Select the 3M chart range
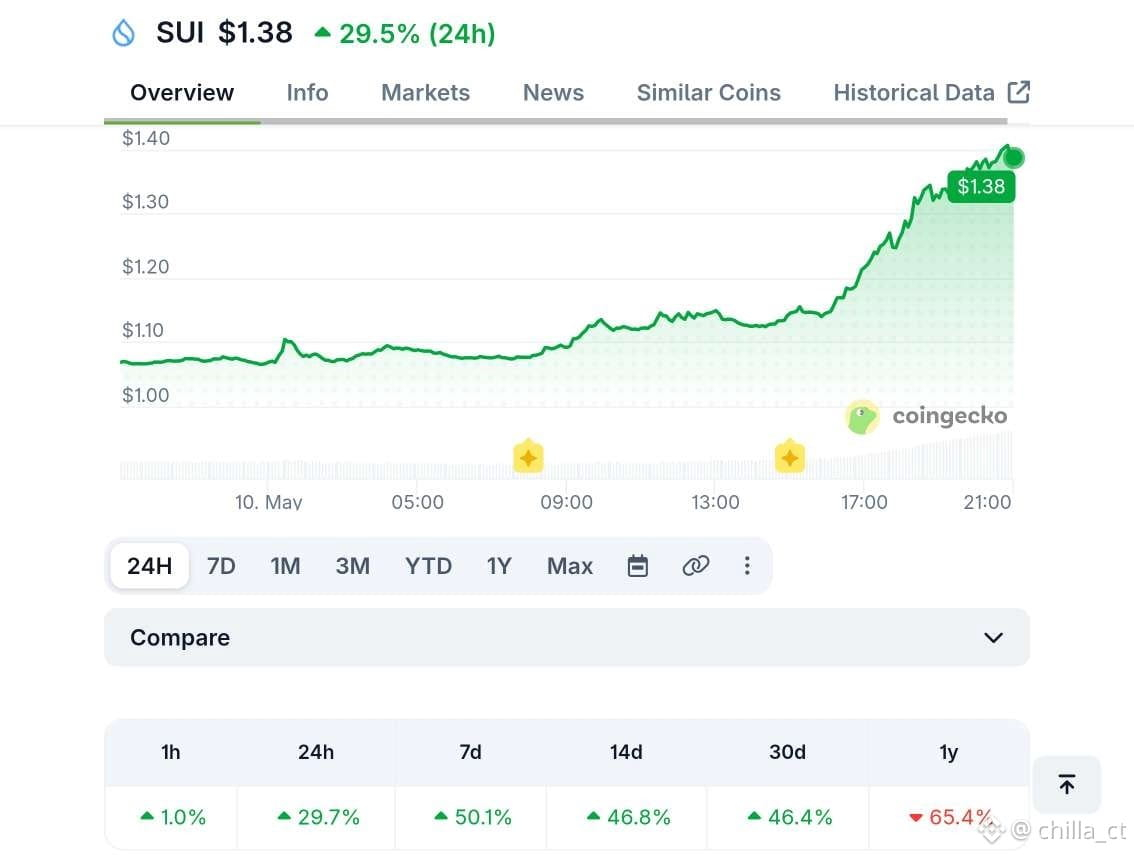This screenshot has width=1134, height=855. click(x=352, y=566)
